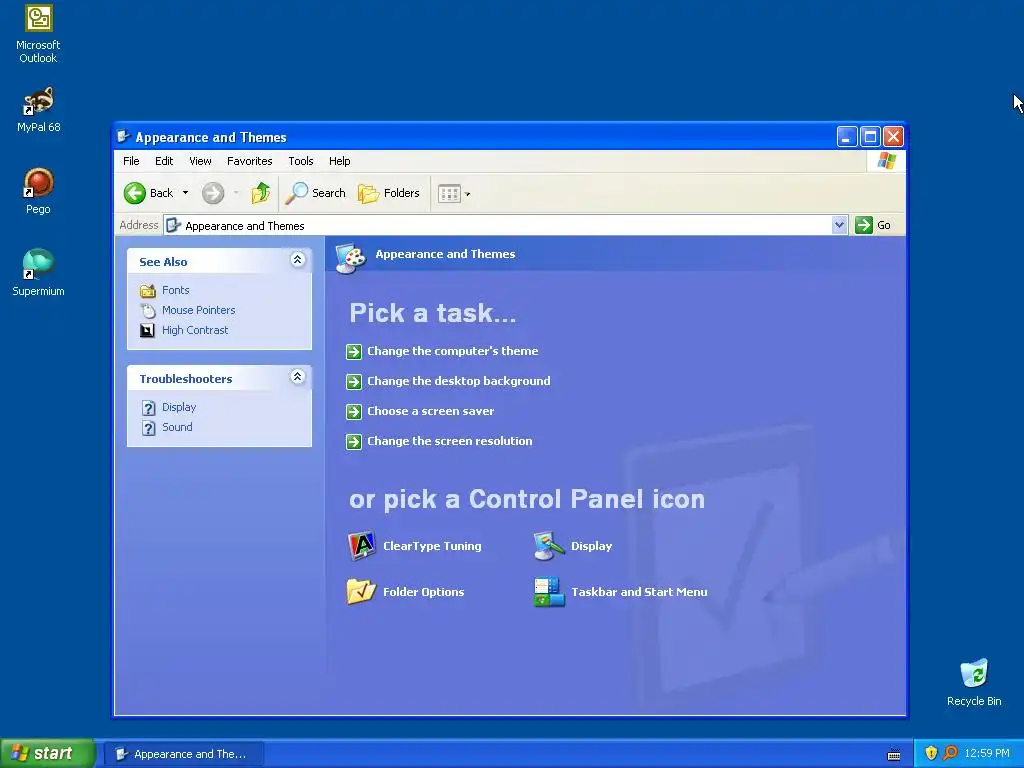Open the Tools menu
Image resolution: width=1024 pixels, height=768 pixels.
tap(301, 161)
